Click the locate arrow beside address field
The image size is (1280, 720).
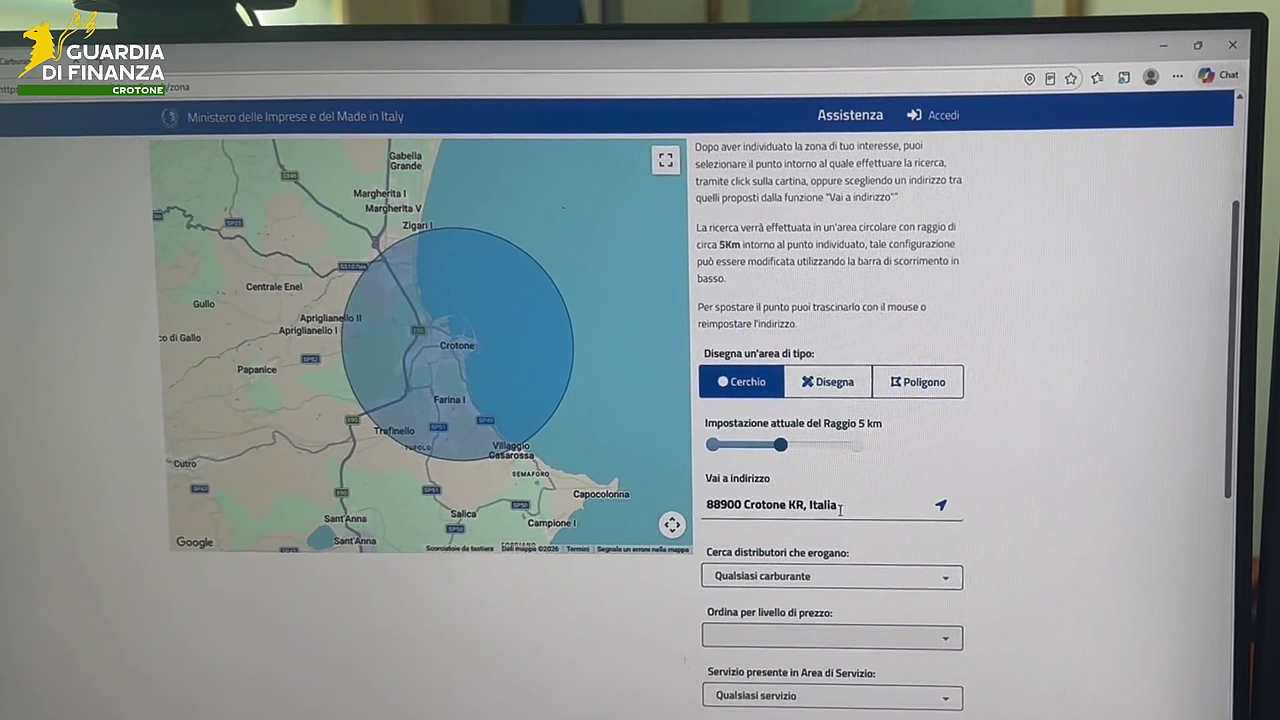point(941,506)
